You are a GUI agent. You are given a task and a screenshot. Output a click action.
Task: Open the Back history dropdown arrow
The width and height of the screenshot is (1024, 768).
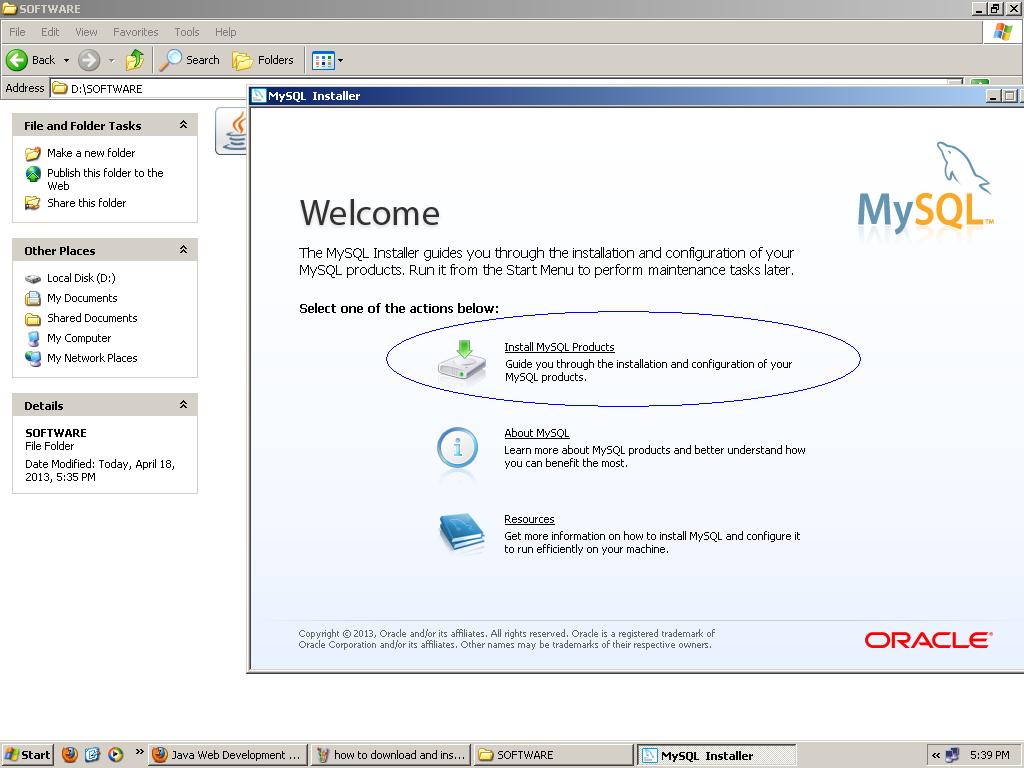pos(66,61)
